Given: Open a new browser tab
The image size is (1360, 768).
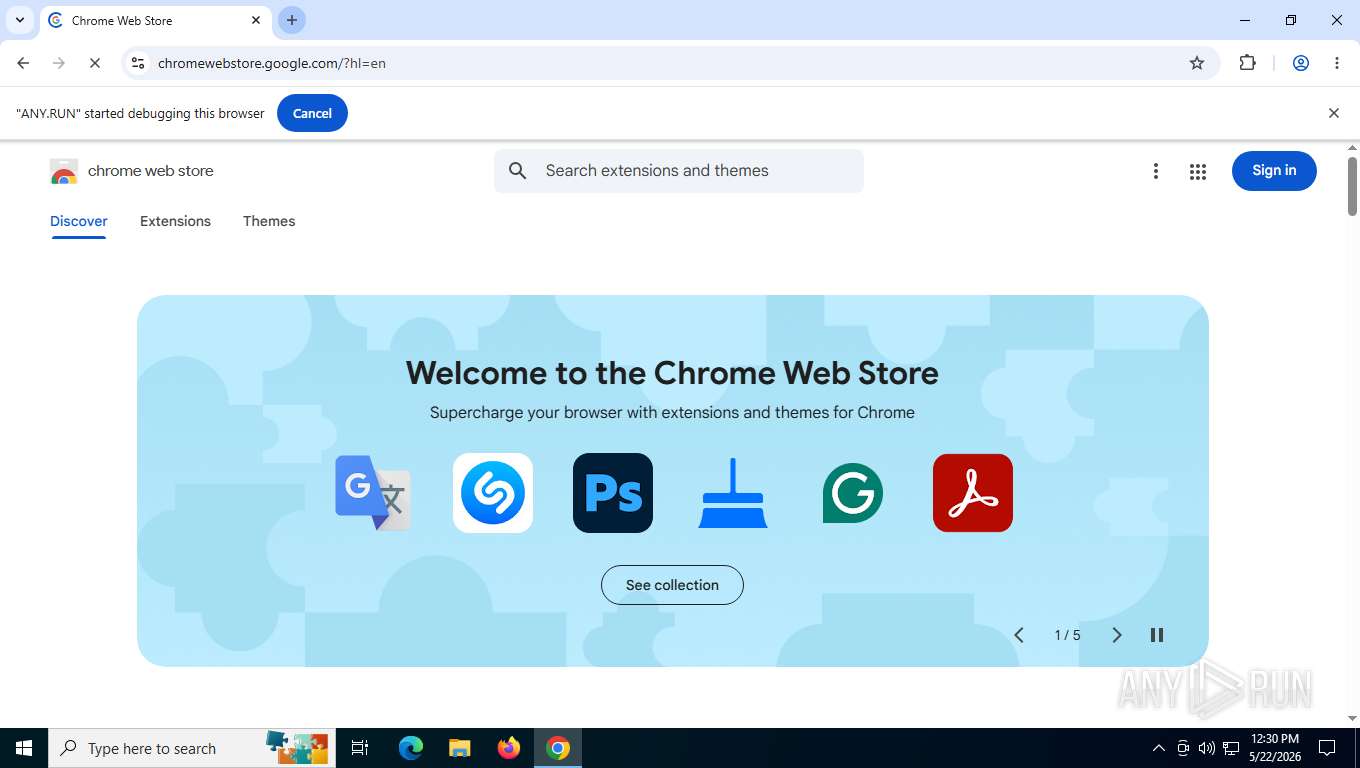Looking at the screenshot, I should [292, 20].
